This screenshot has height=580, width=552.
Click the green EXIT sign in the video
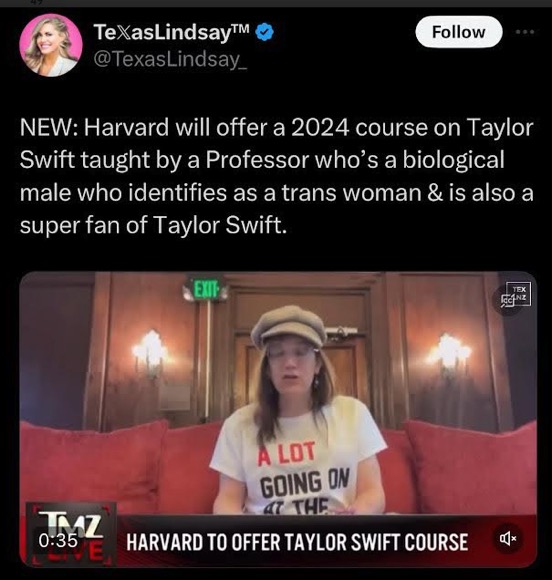click(x=206, y=290)
